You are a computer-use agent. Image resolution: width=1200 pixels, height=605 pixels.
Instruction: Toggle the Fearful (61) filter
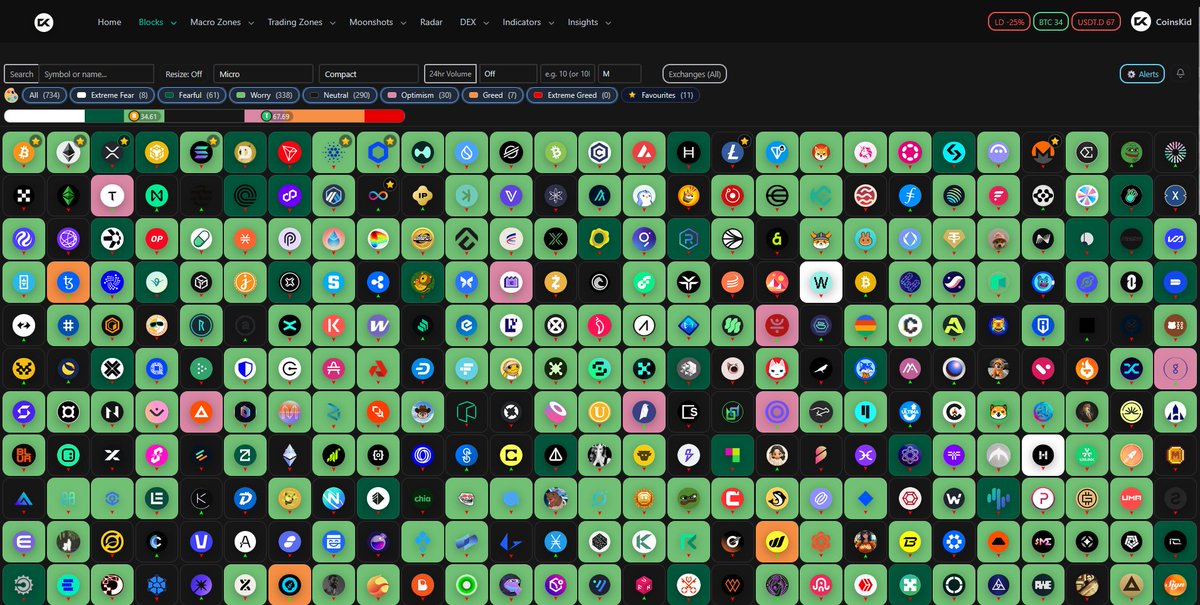click(193, 95)
